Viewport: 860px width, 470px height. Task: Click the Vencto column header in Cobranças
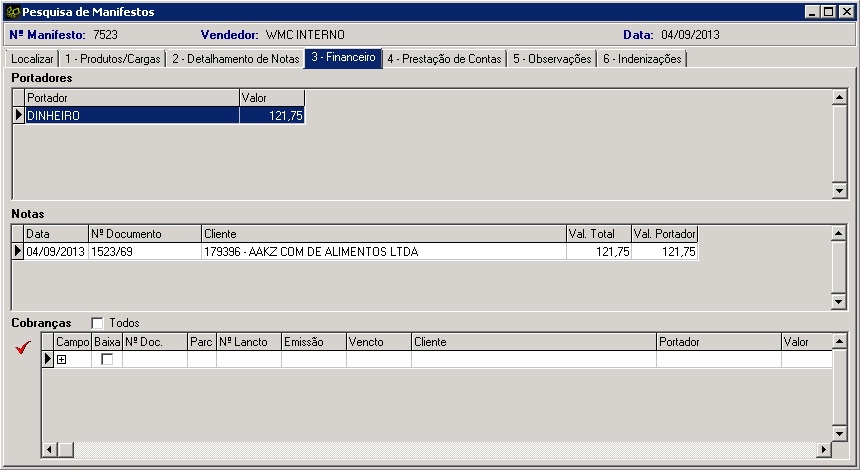(378, 342)
